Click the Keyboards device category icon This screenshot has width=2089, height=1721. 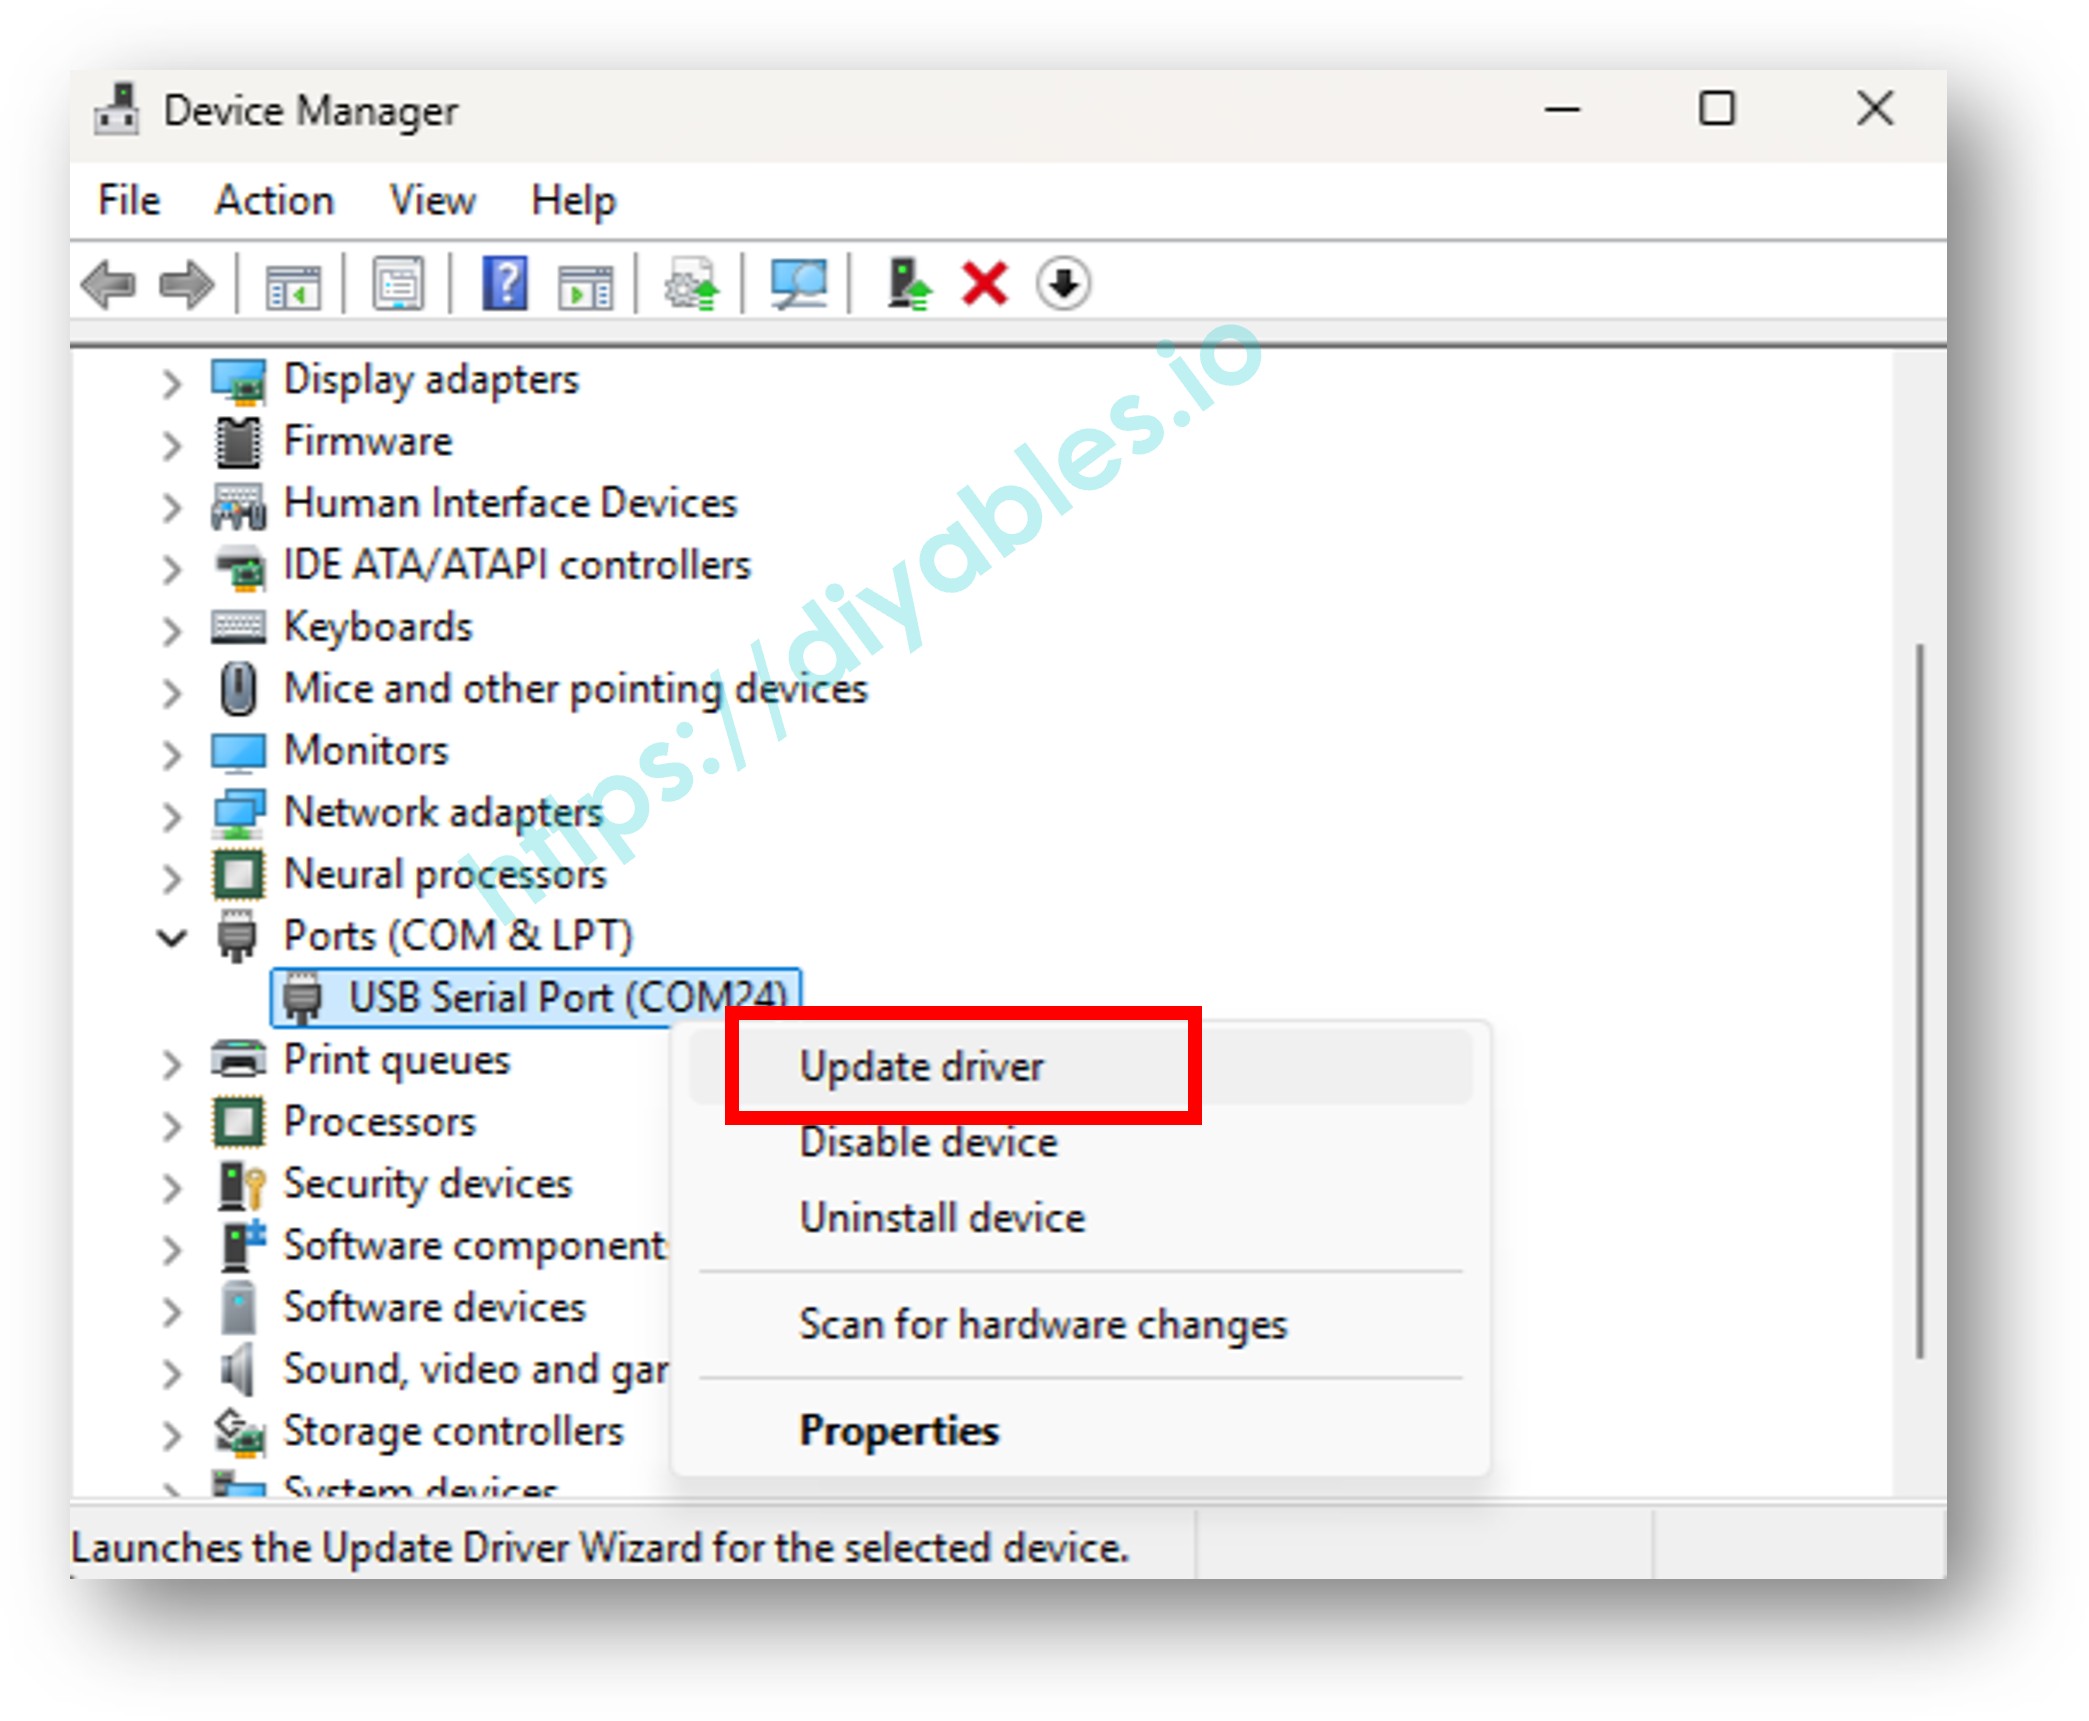pyautogui.click(x=238, y=627)
